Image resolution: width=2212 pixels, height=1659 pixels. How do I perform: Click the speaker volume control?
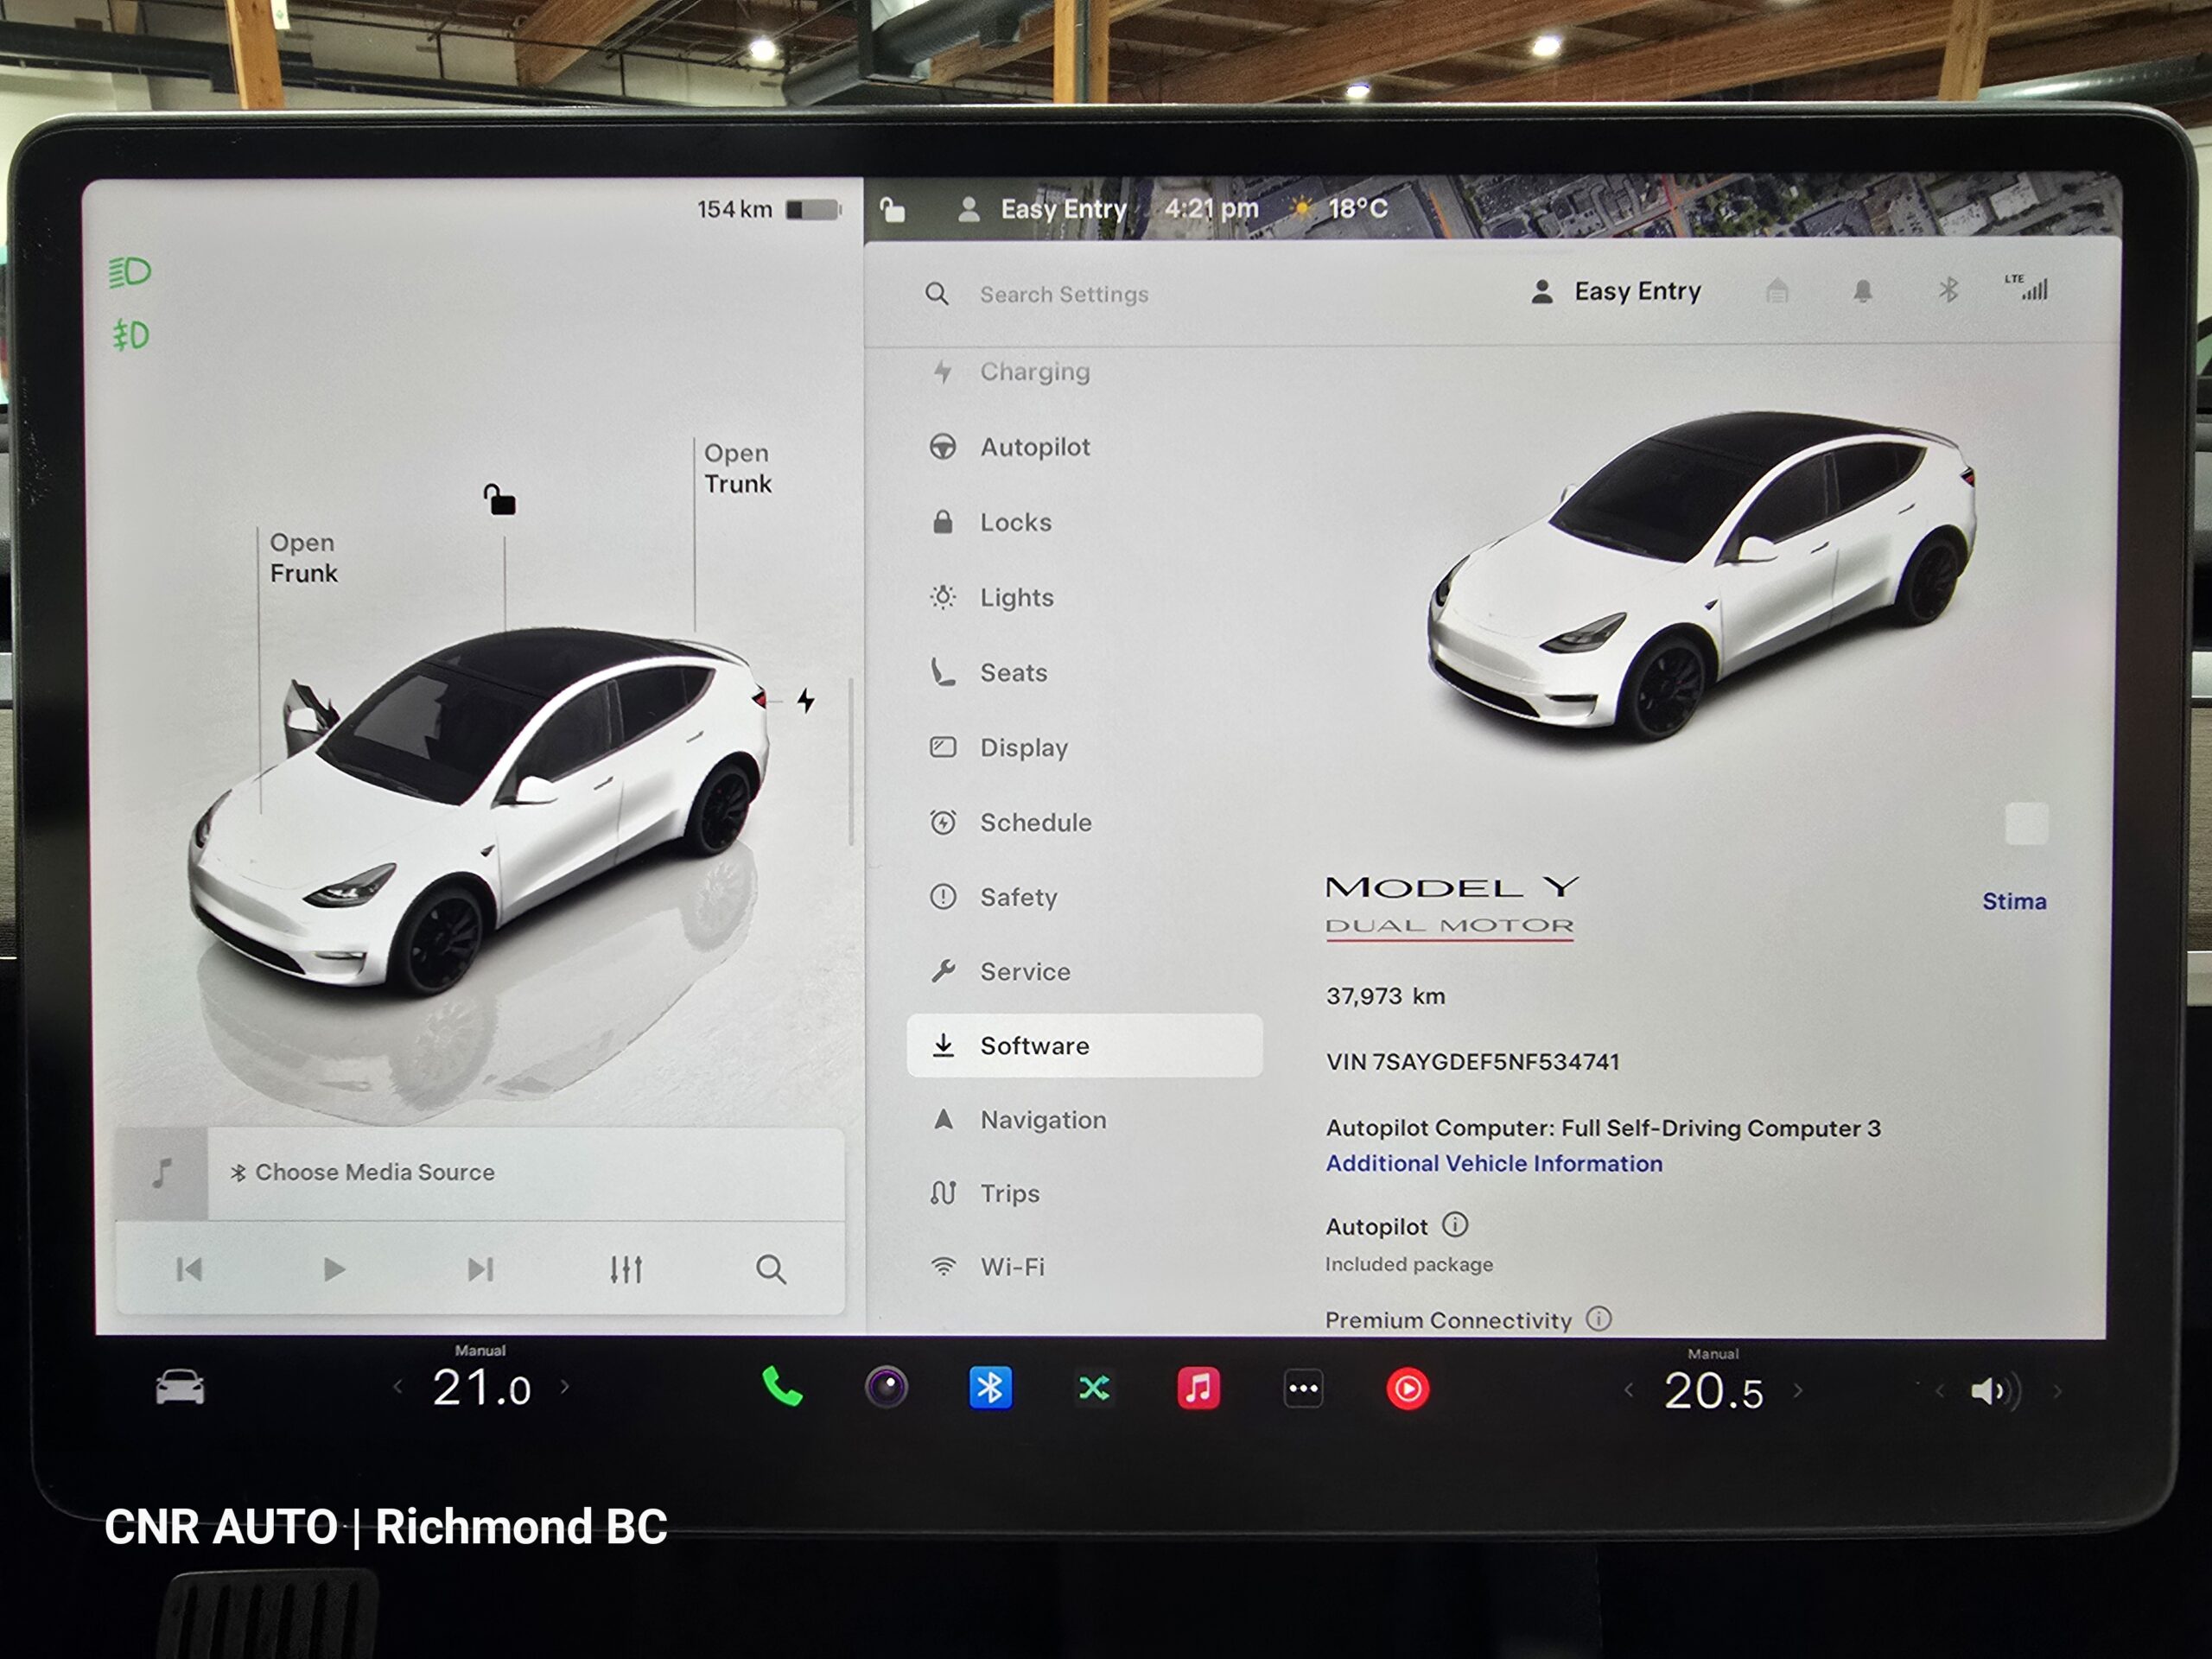tap(1992, 1391)
